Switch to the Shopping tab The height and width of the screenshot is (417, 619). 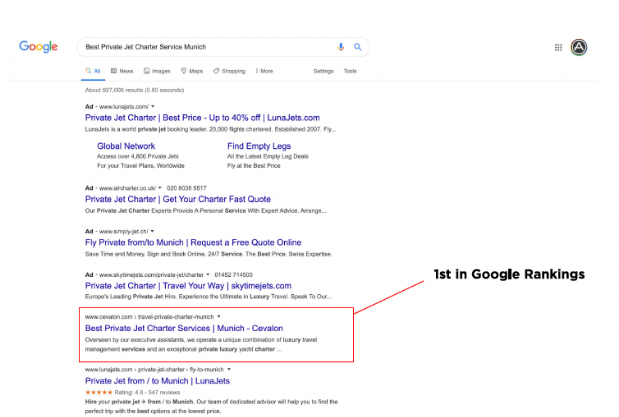point(229,71)
